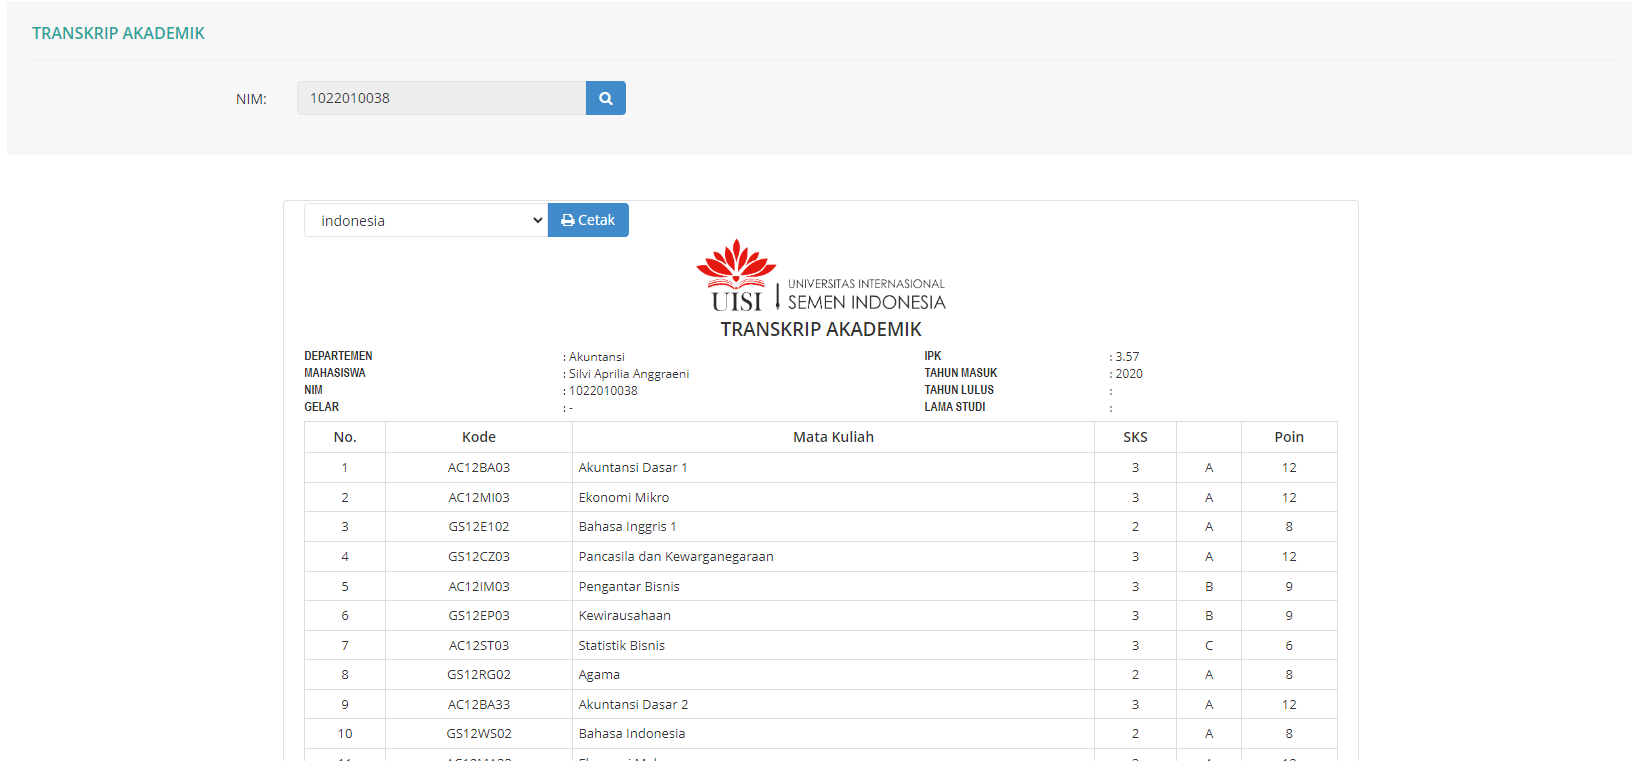Image resolution: width=1632 pixels, height=761 pixels.
Task: Click the TRANSKRIP AKADEMIK page heading
Action: (x=118, y=33)
